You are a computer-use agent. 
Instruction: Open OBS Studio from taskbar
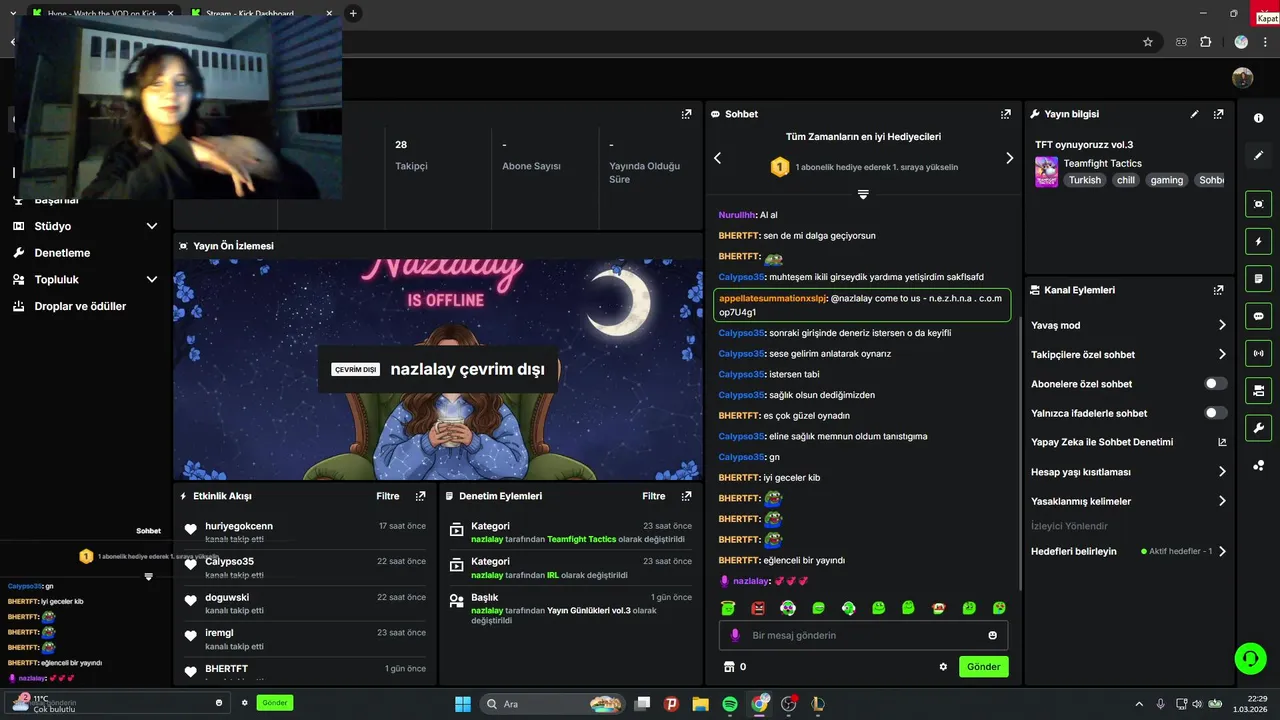[789, 704]
